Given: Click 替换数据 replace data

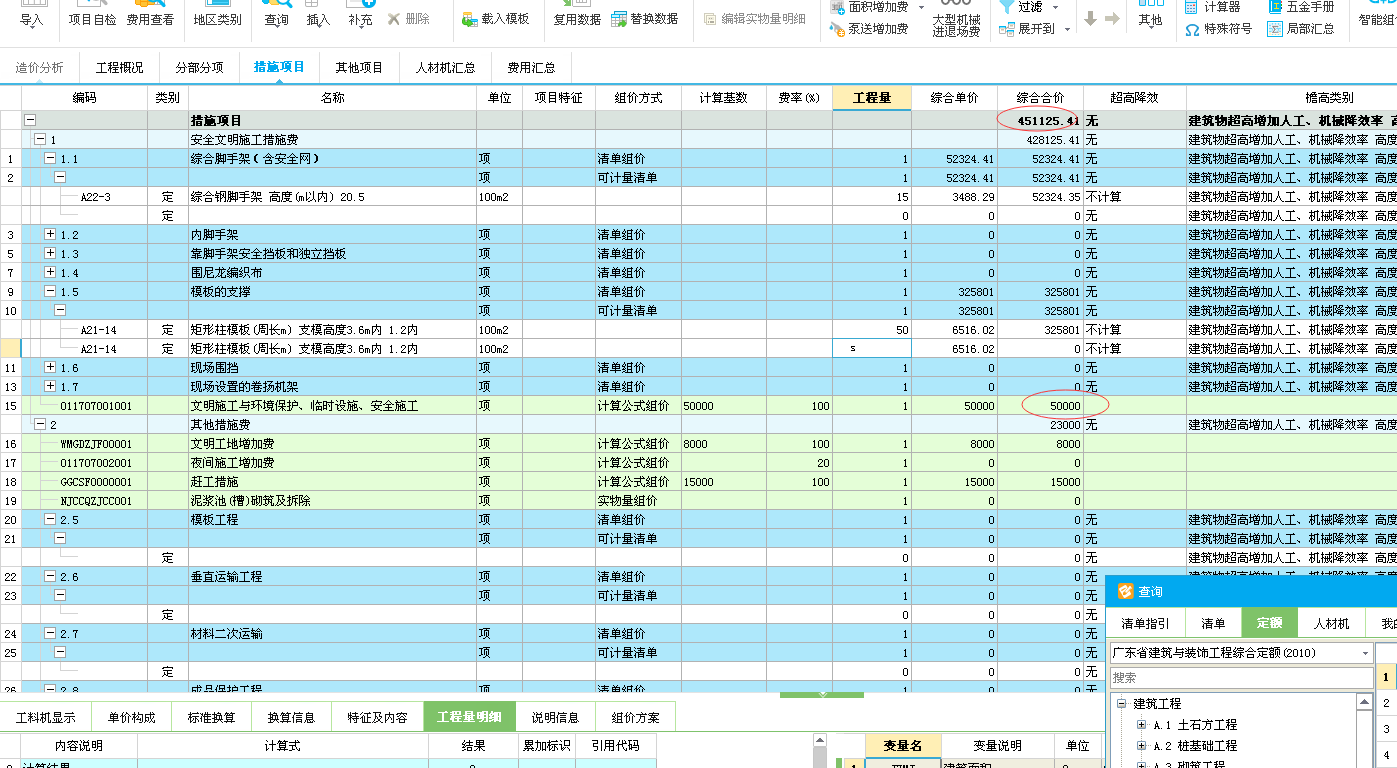Looking at the screenshot, I should [x=645, y=19].
